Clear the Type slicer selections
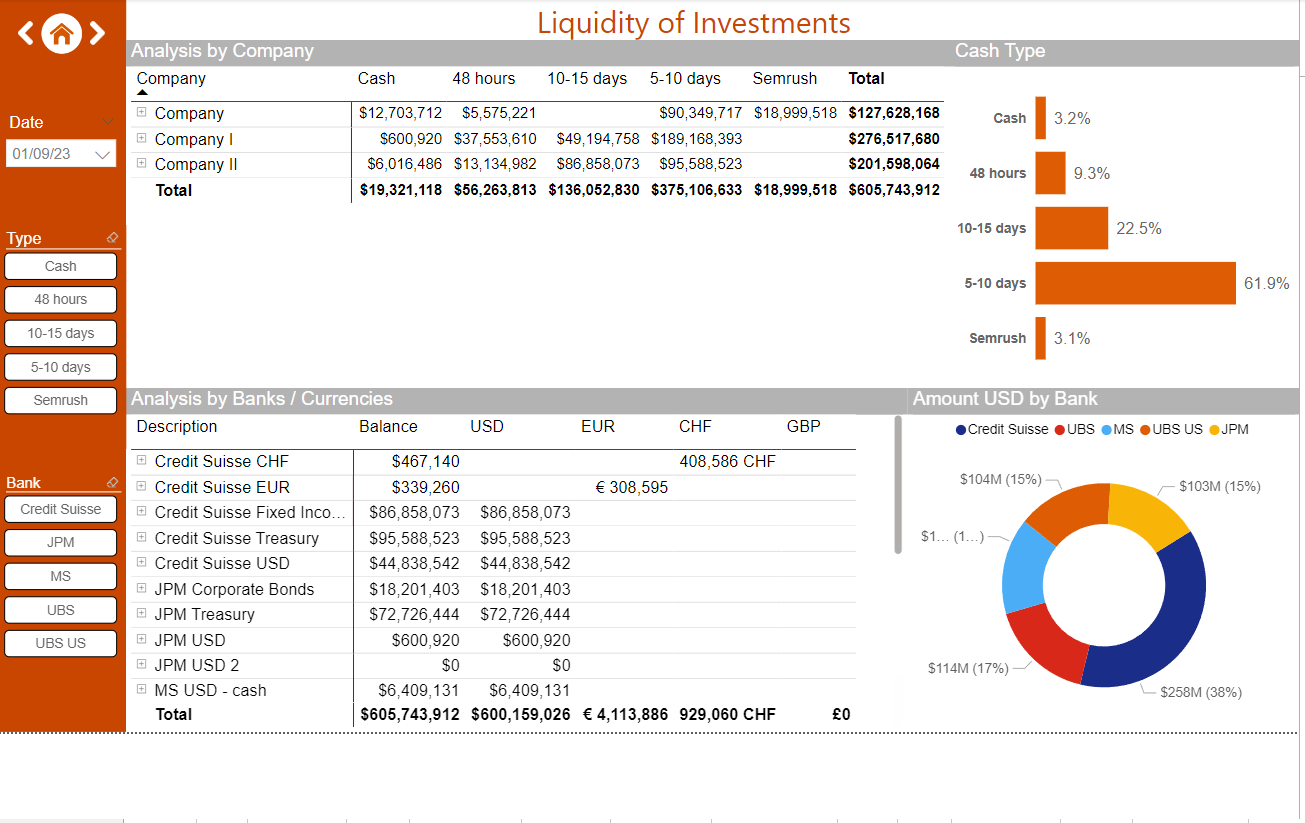 pos(112,238)
